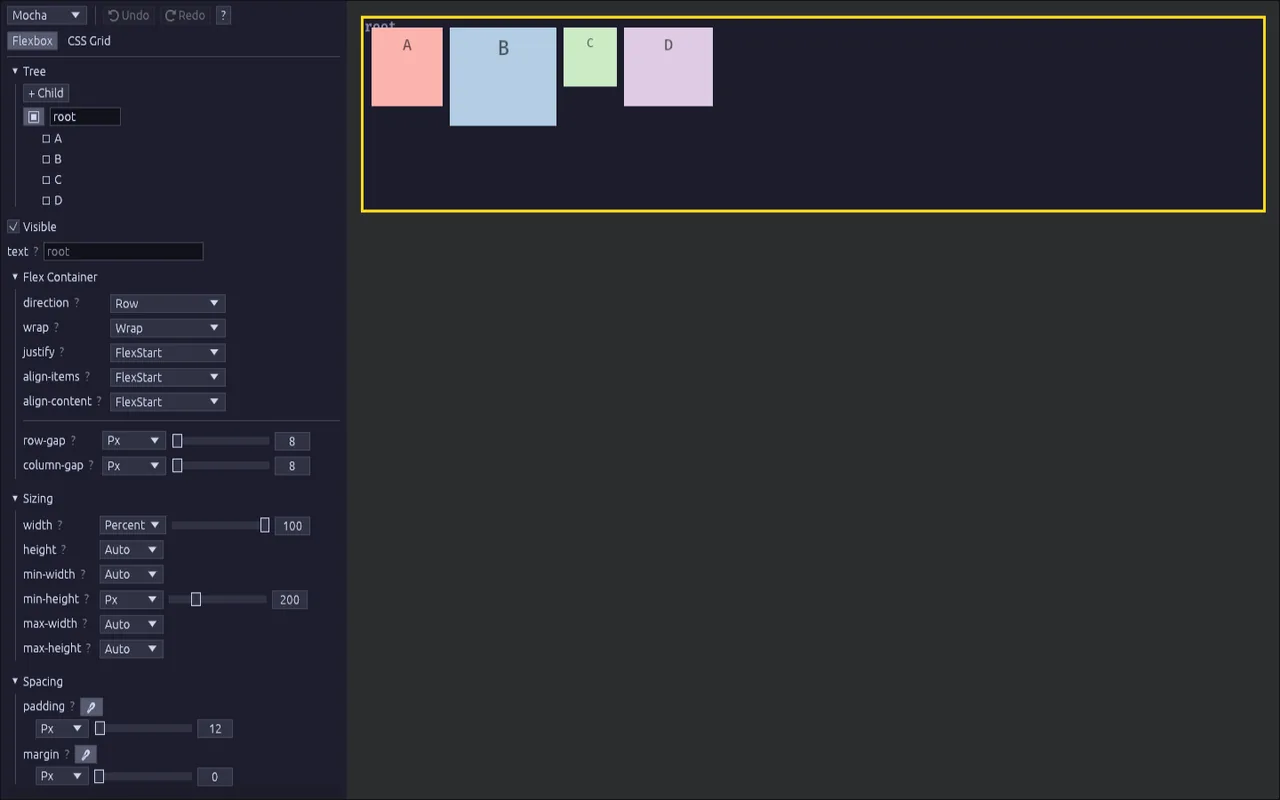Adjust the padding slider
The height and width of the screenshot is (800, 1280).
click(143, 729)
